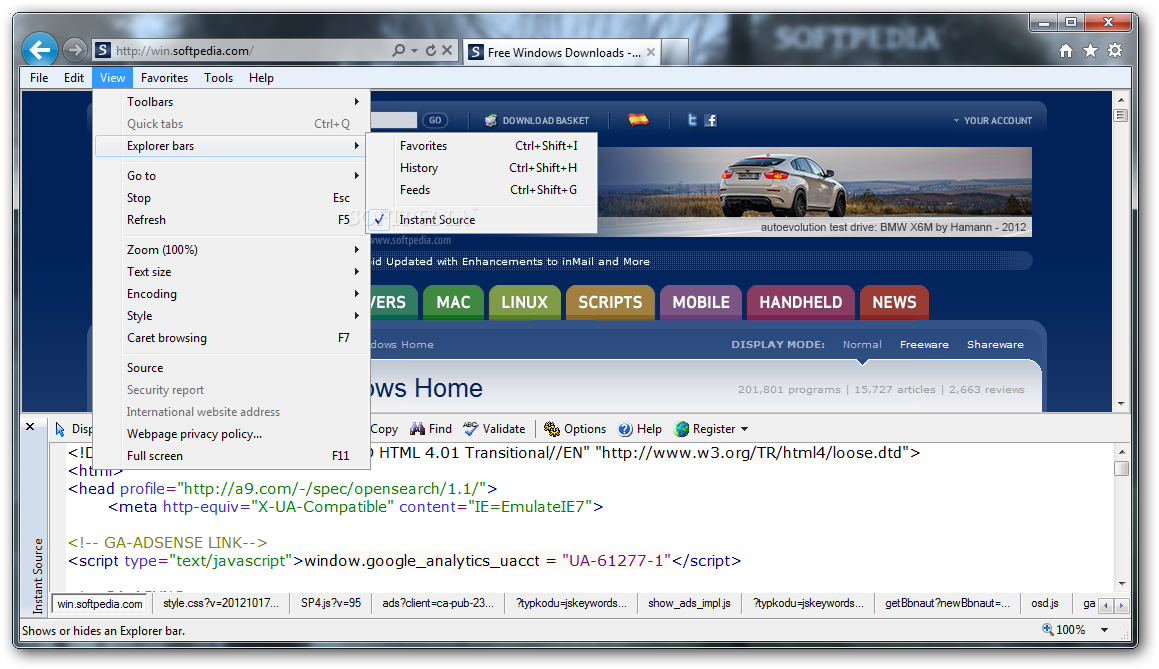This screenshot has width=1159, height=669.
Task: Close the Free Windows Downloads tab
Action: point(650,52)
